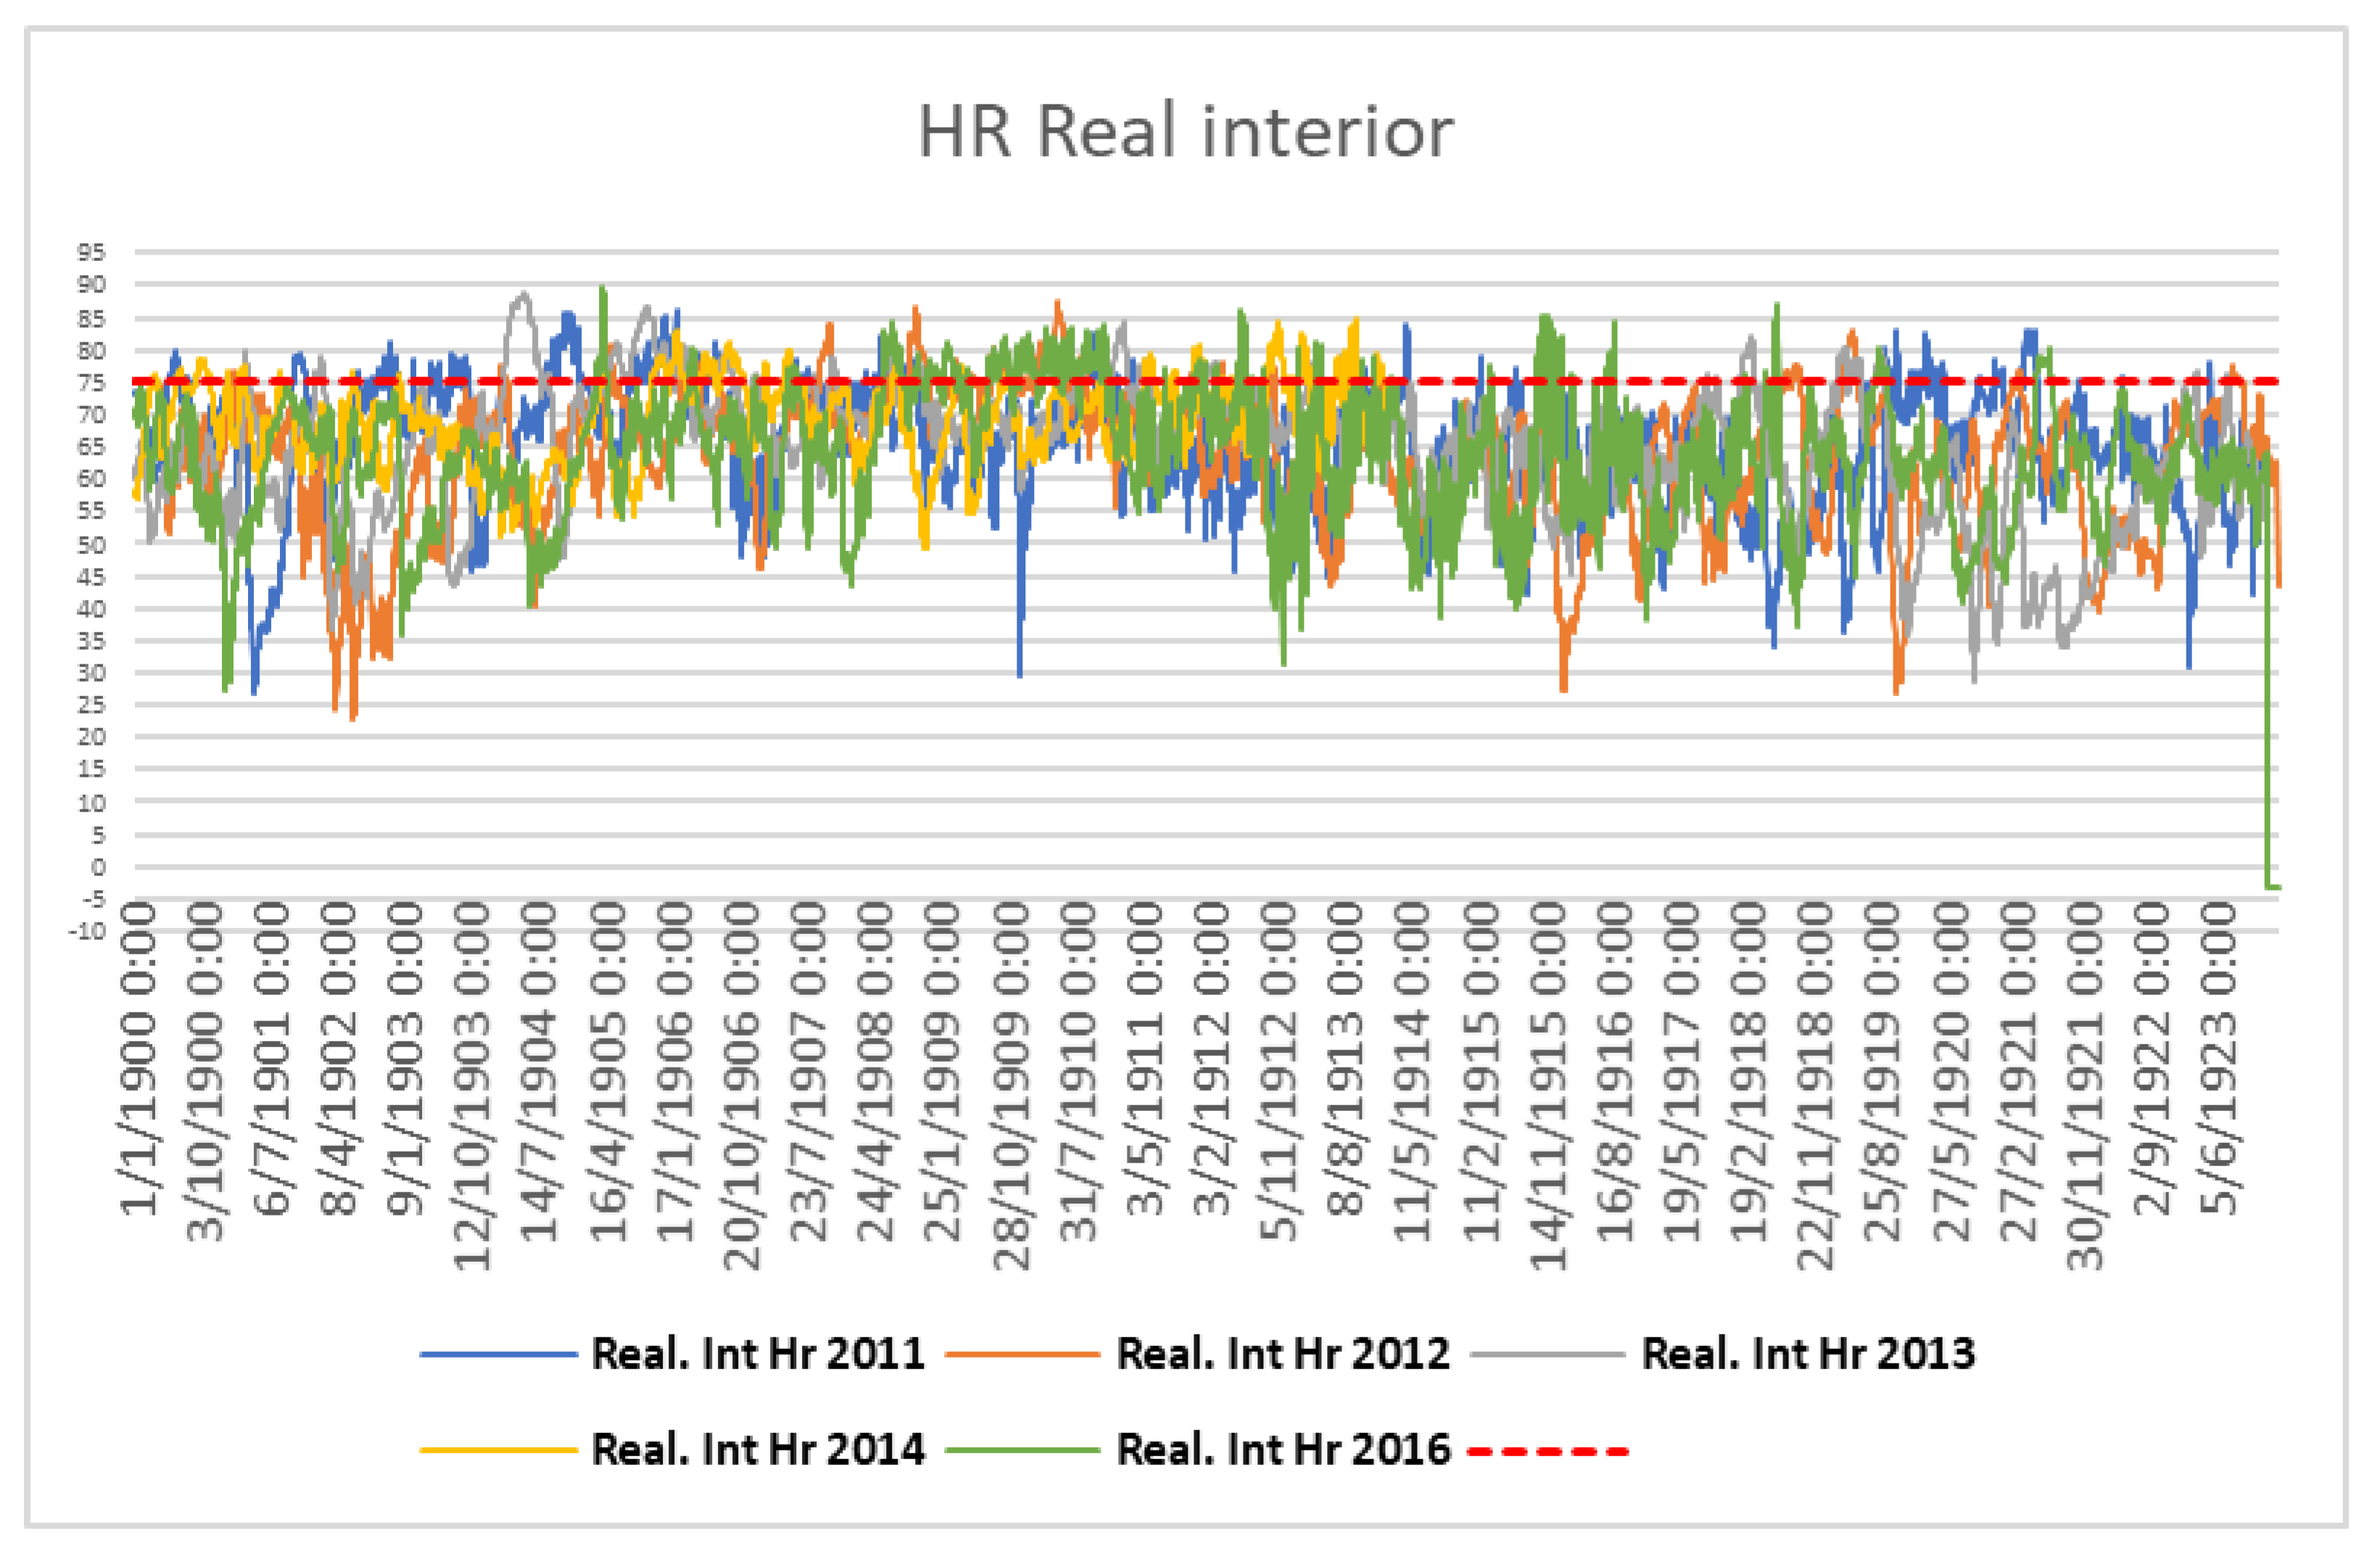This screenshot has width=2380, height=1557.
Task: Click the orange 2012 legend line swatch
Action: click(1022, 1355)
